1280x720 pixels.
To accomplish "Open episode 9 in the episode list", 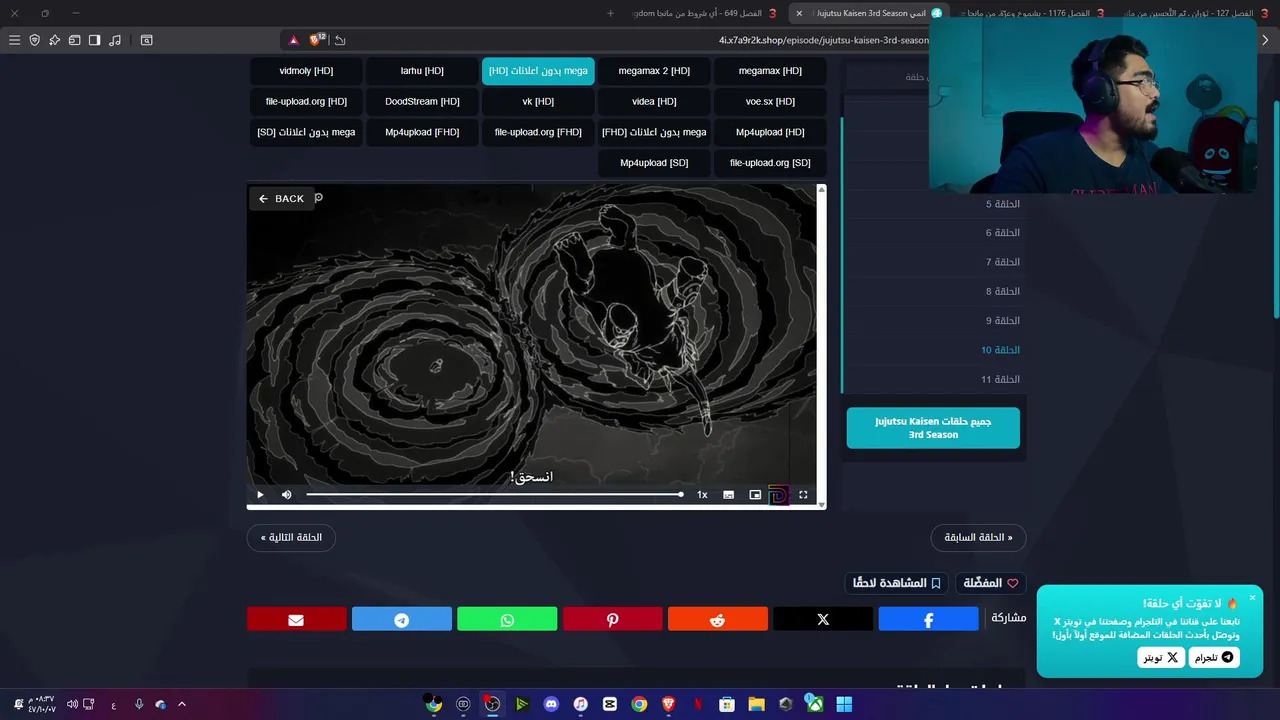I will [1002, 321].
